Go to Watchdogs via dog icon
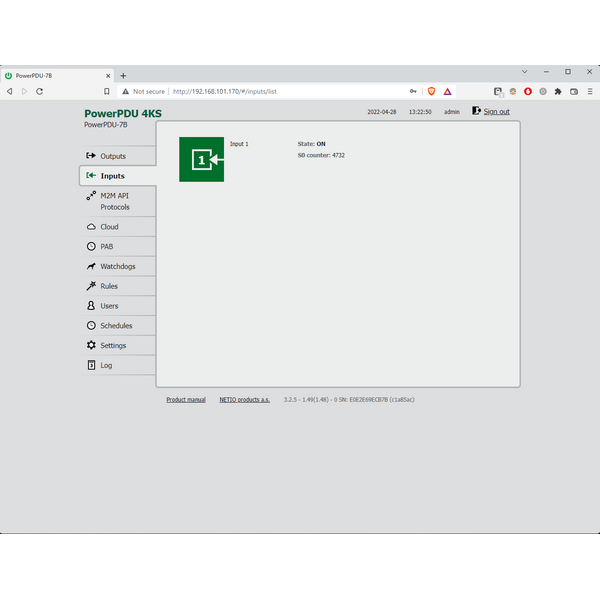Screen dimensions: 600x600 (x=91, y=266)
